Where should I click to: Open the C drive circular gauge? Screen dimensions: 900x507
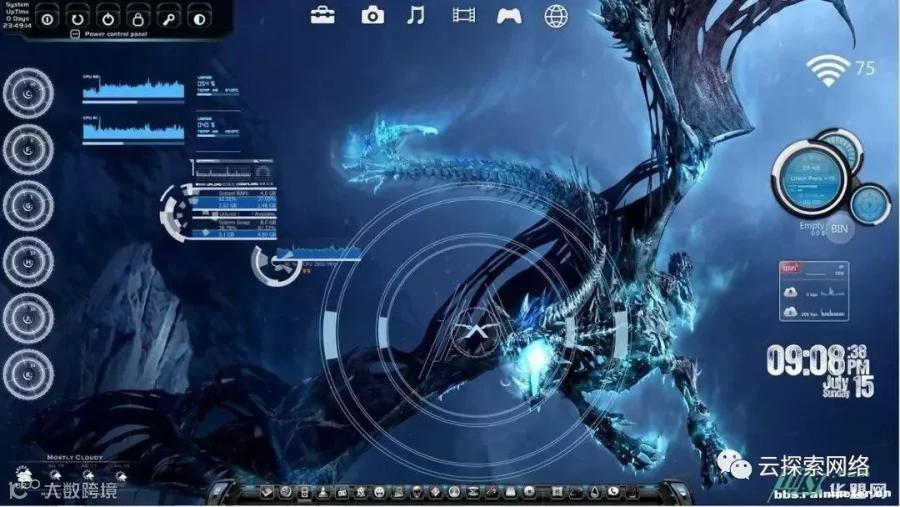tap(28, 94)
